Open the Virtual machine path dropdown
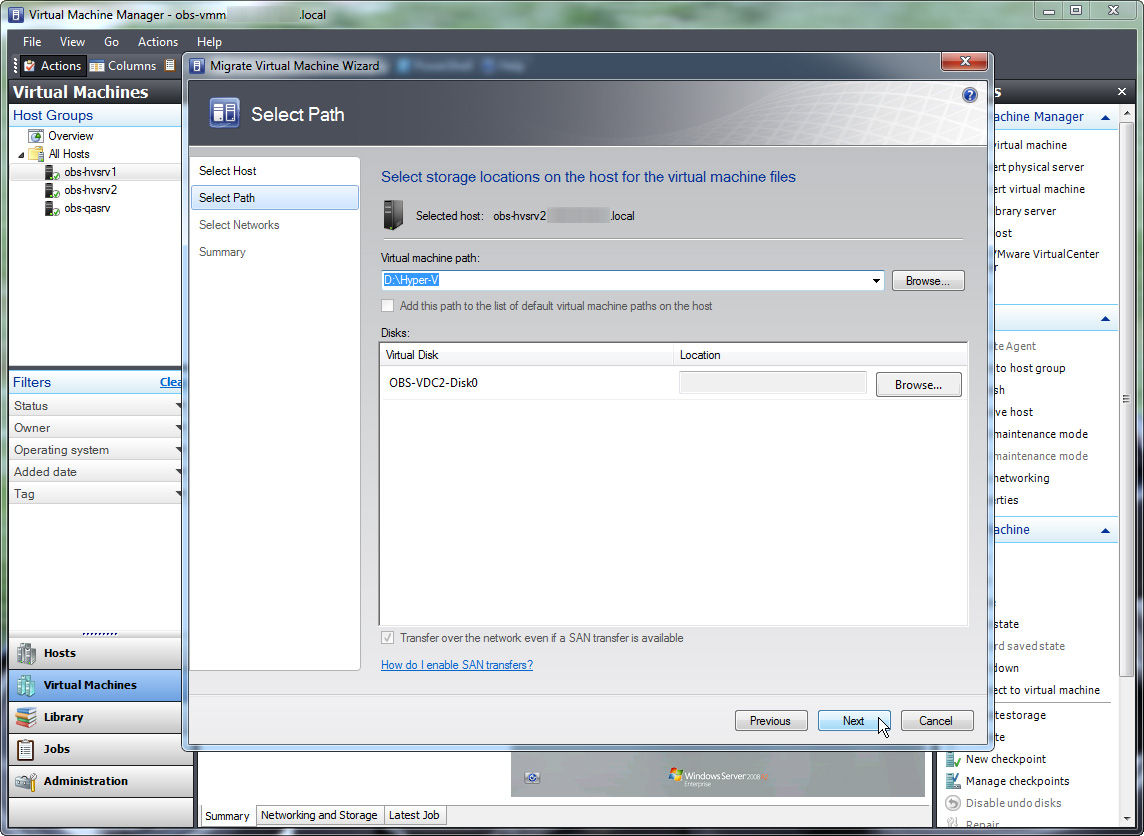The image size is (1144, 836). 875,280
